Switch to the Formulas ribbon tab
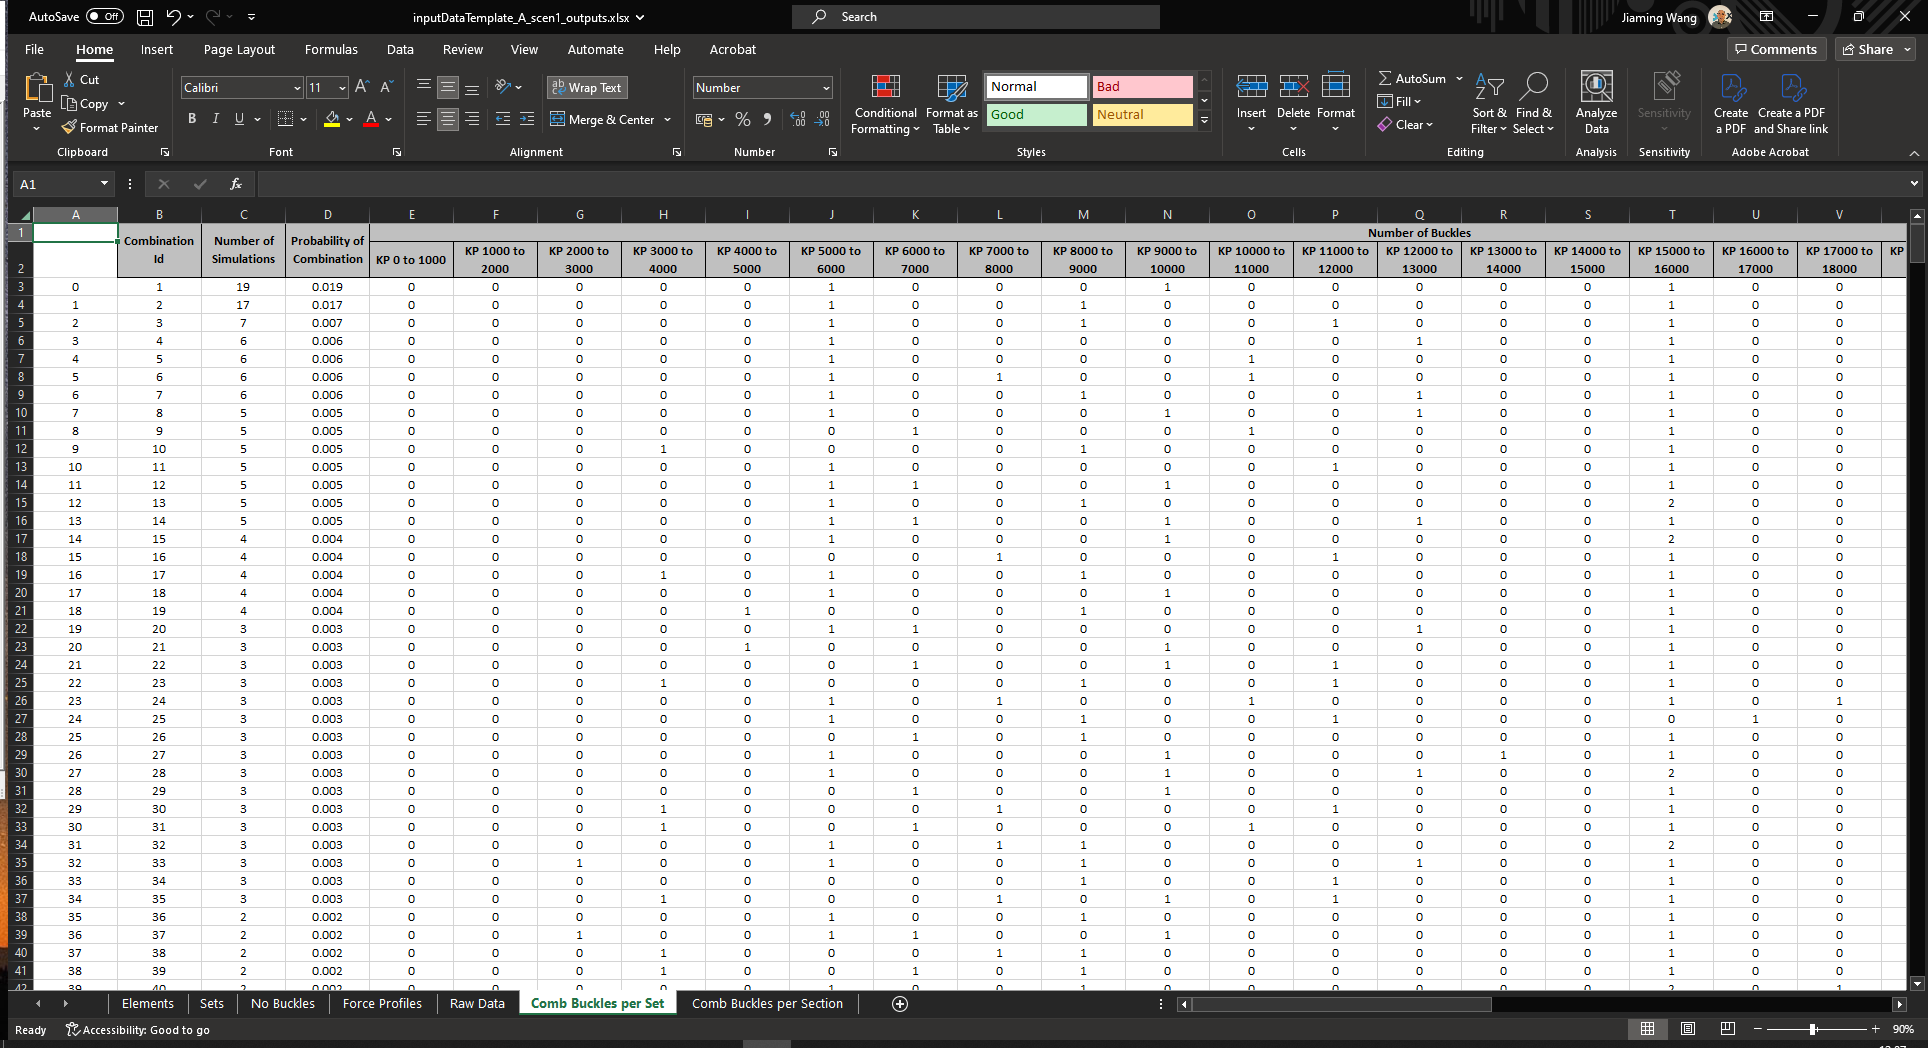Screen dimensions: 1928x1048 331,49
